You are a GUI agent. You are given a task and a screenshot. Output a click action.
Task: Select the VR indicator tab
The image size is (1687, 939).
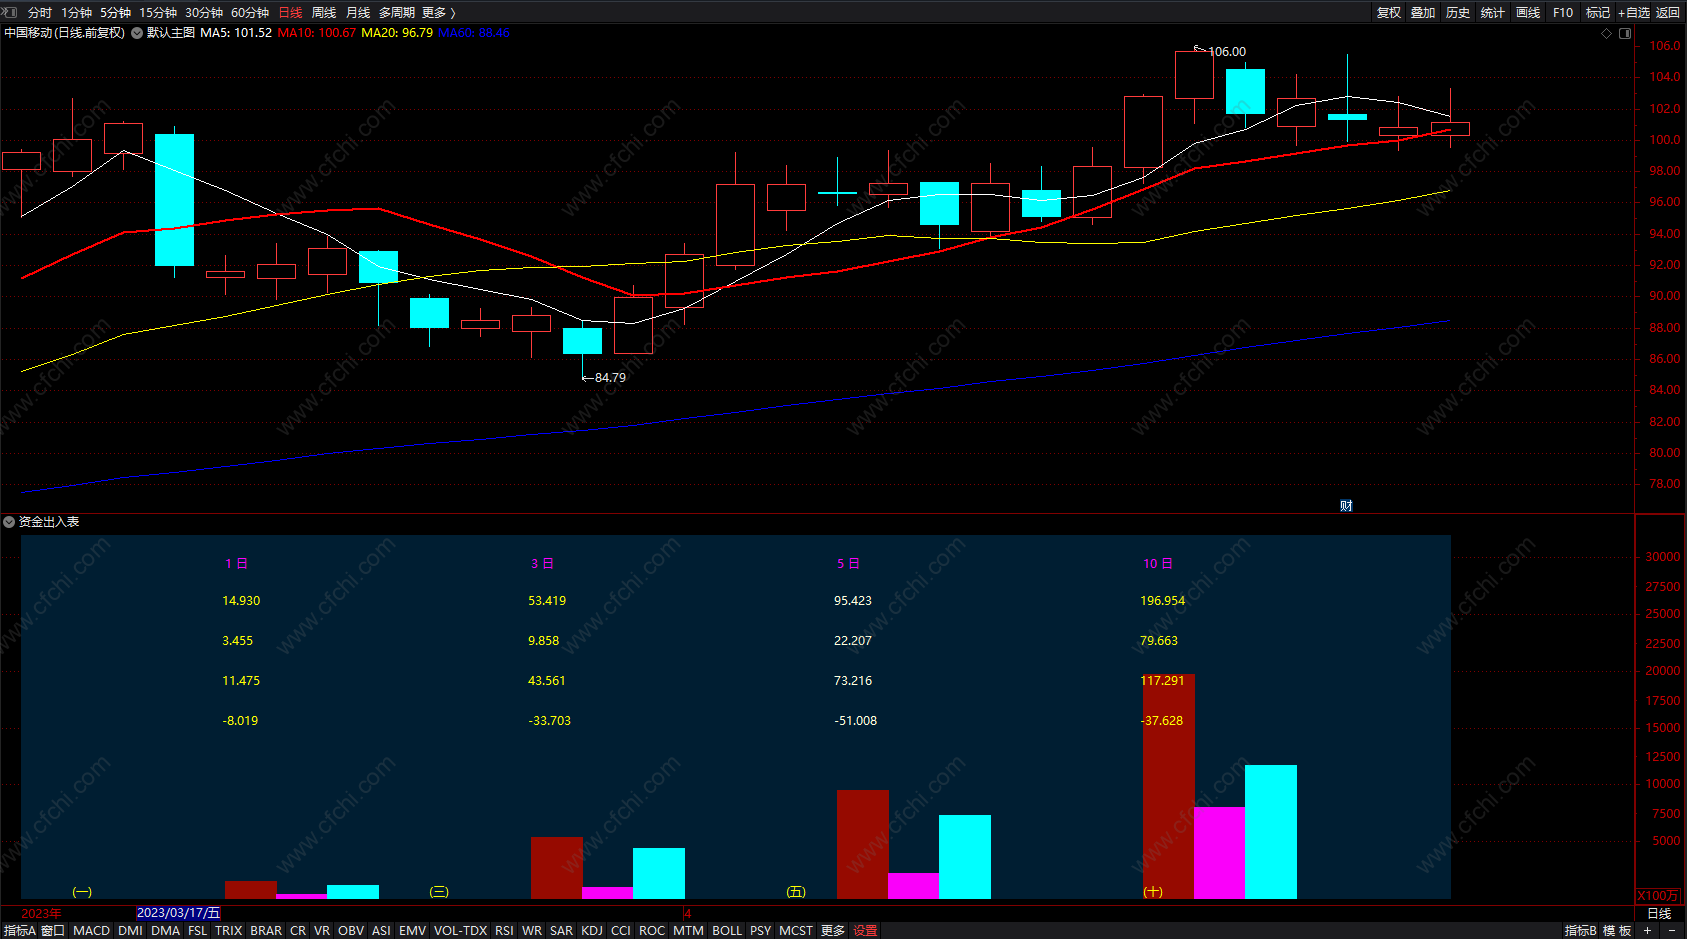pyautogui.click(x=322, y=931)
